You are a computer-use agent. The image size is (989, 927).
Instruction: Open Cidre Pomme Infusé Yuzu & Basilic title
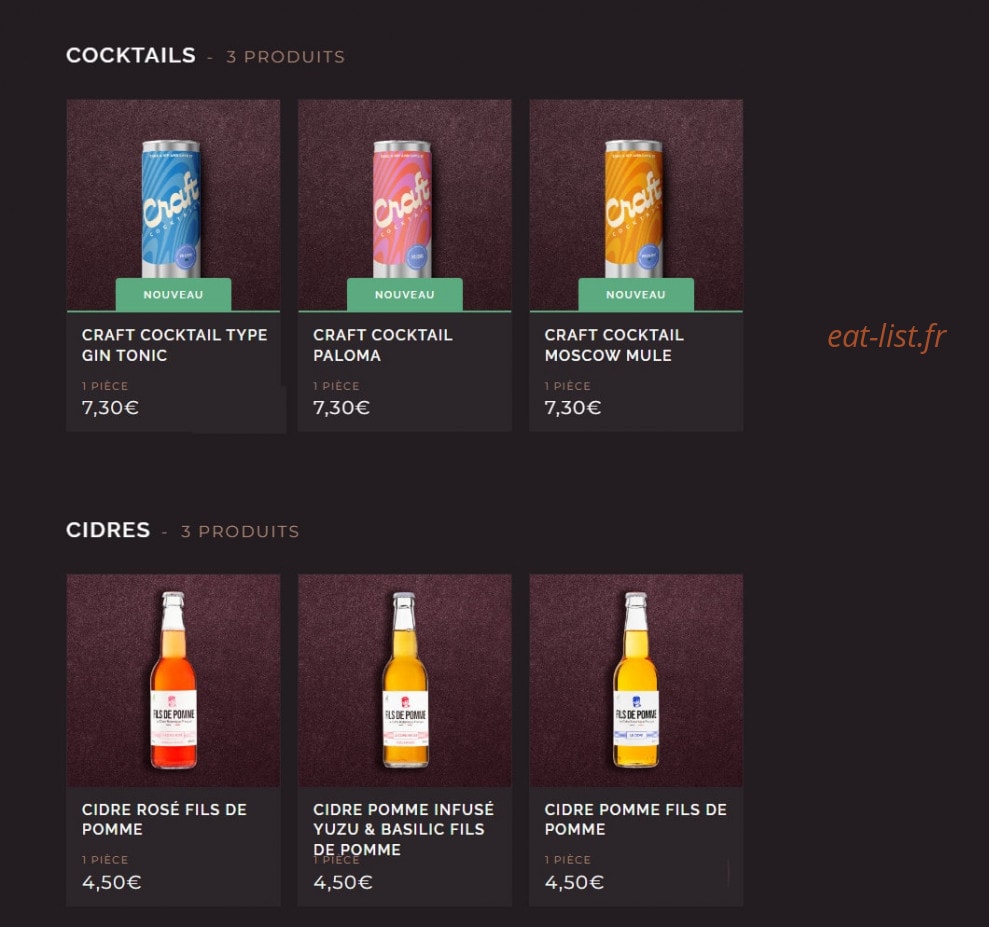(404, 829)
